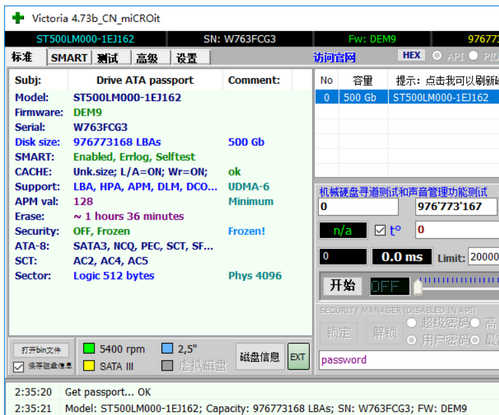The height and width of the screenshot is (415, 499).
Task: Select the API radio button
Action: 437,56
